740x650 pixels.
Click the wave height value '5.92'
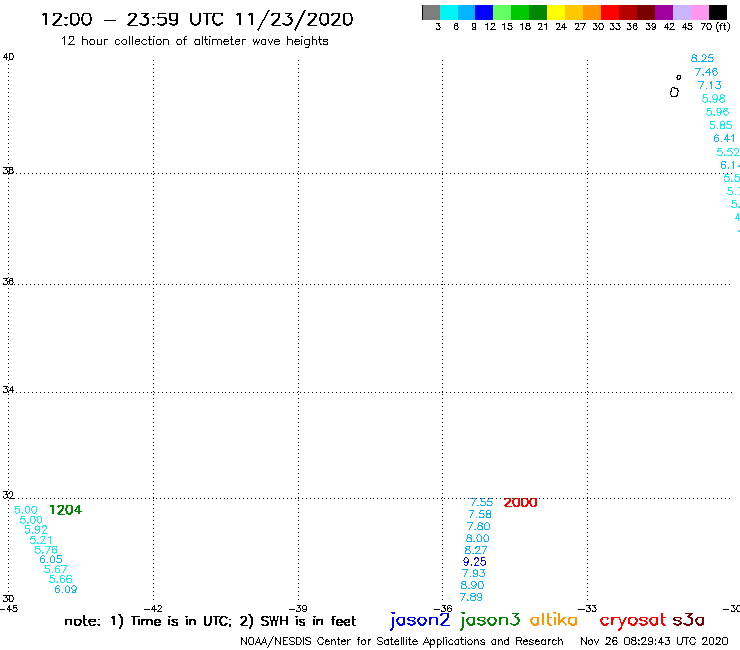click(36, 530)
